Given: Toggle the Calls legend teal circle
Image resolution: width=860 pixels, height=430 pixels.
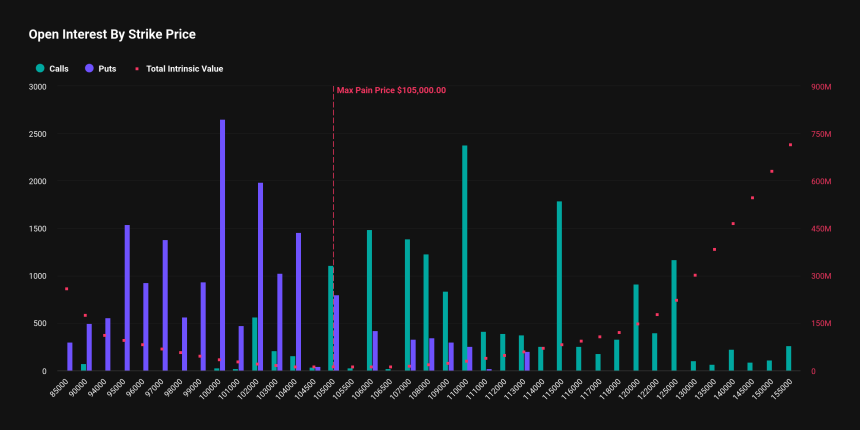Looking at the screenshot, I should coord(39,69).
